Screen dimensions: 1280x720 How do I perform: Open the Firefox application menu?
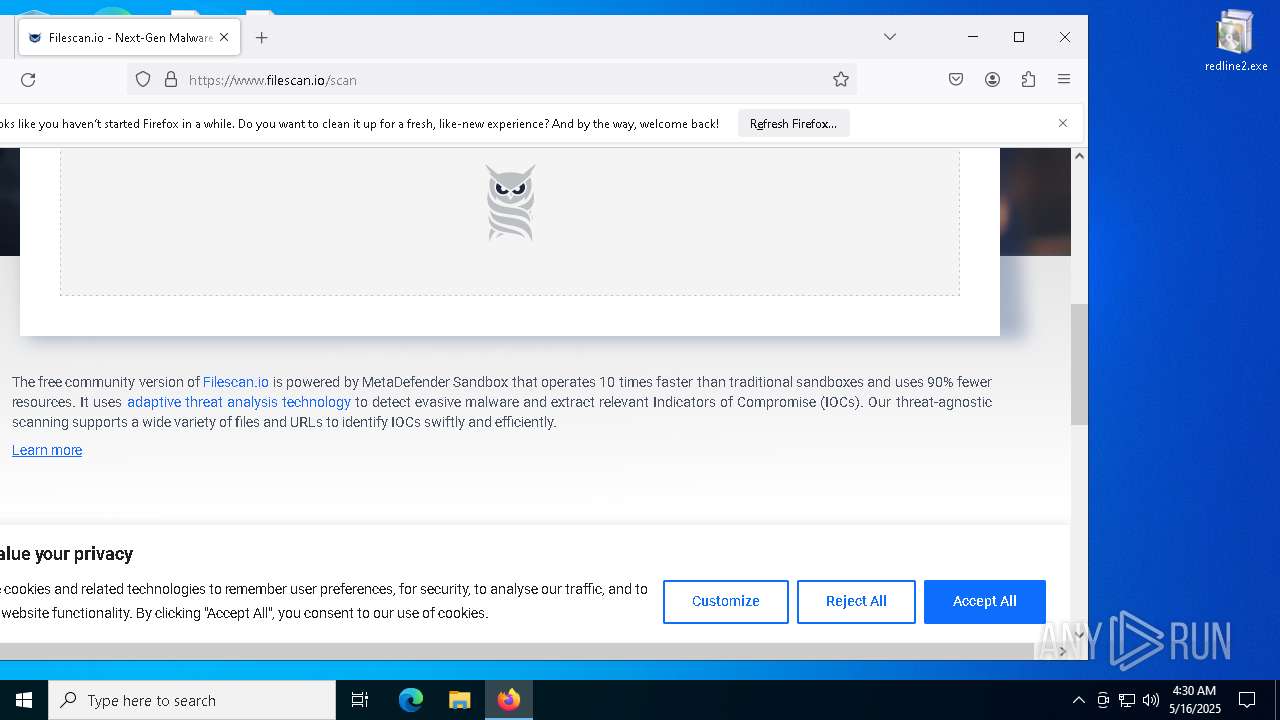pyautogui.click(x=1064, y=80)
